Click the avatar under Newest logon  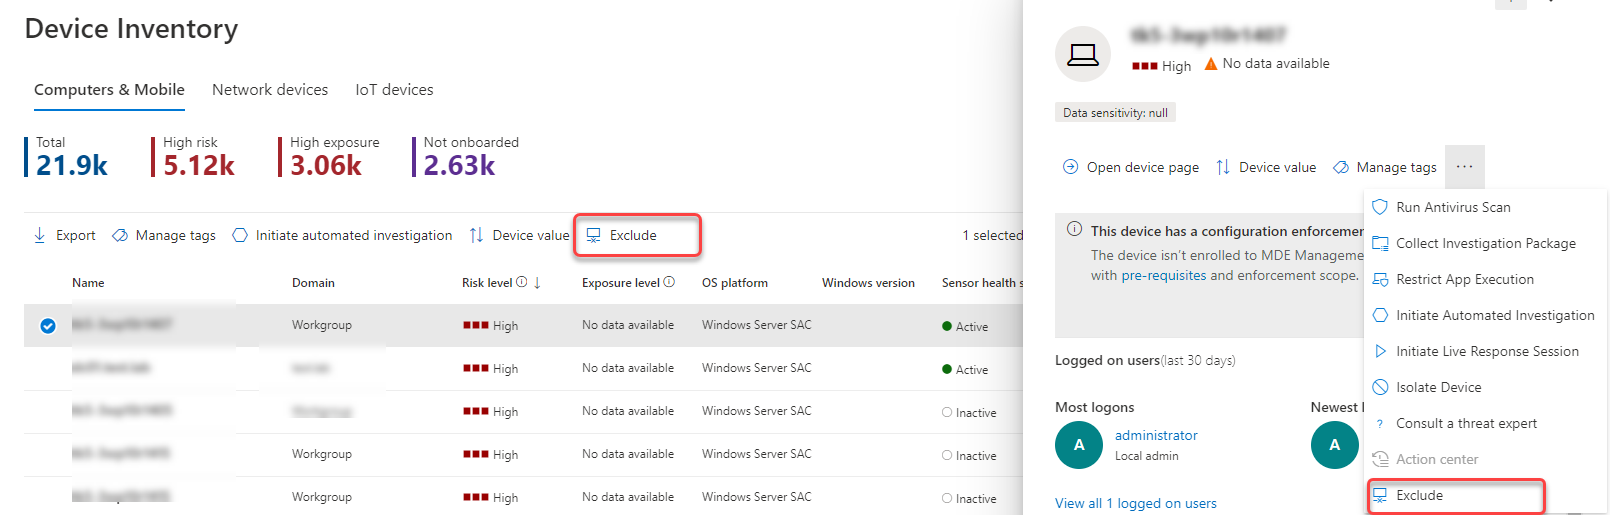1335,445
